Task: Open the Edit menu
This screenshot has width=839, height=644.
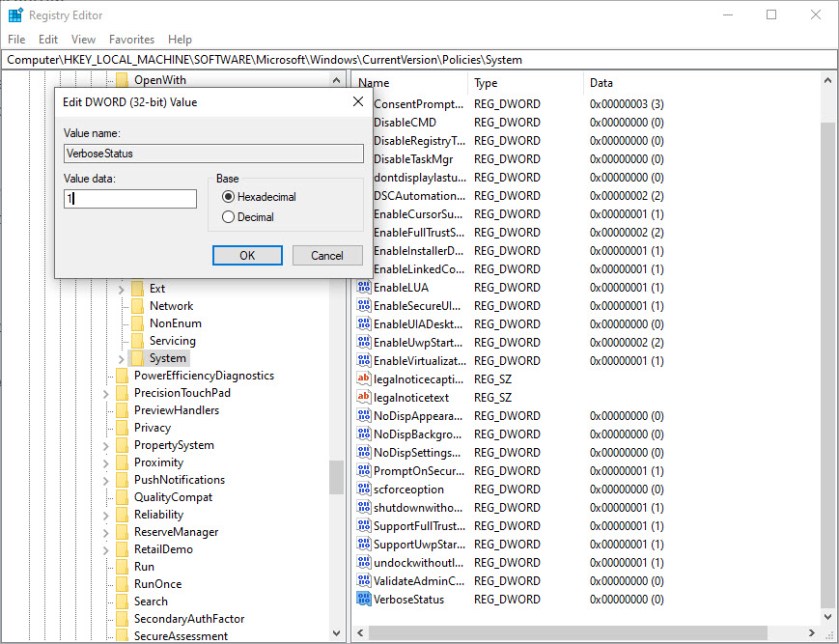Action: pos(48,40)
